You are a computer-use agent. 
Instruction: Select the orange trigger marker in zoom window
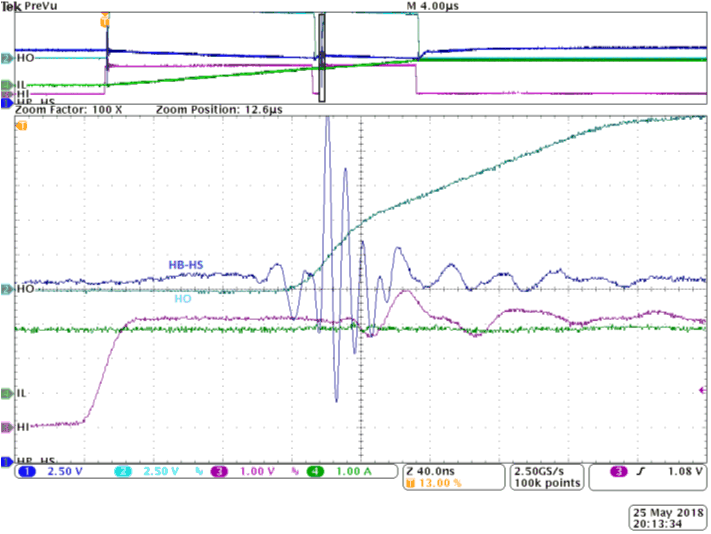click(21, 126)
